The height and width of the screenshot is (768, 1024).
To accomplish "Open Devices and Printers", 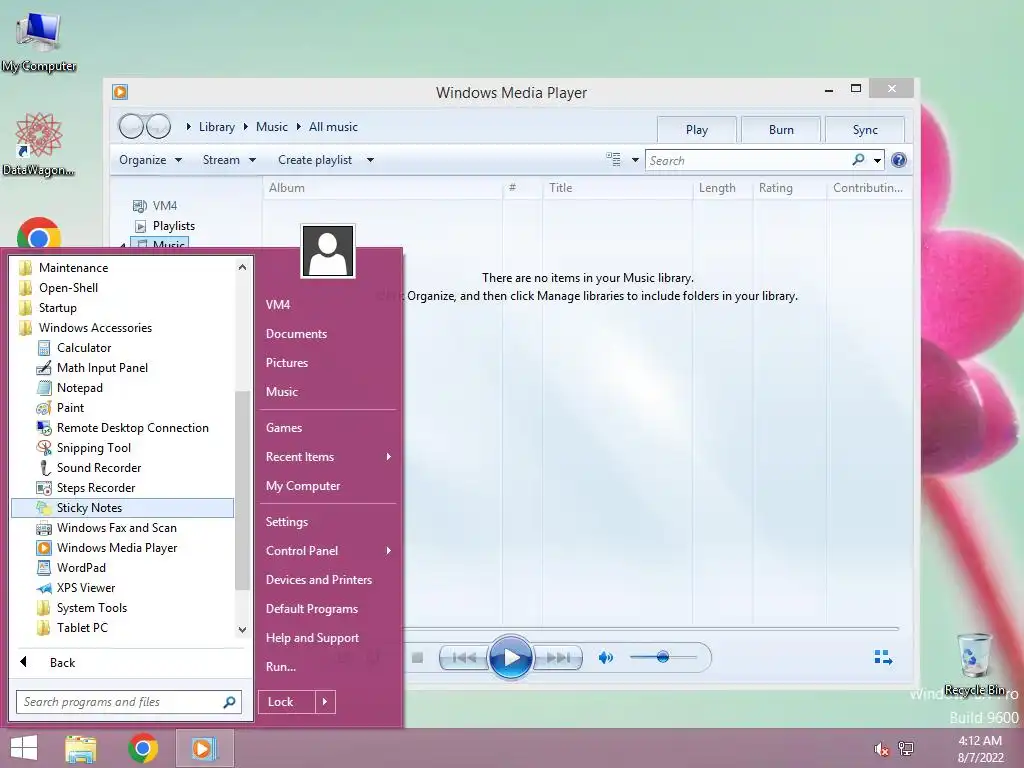I will click(319, 580).
